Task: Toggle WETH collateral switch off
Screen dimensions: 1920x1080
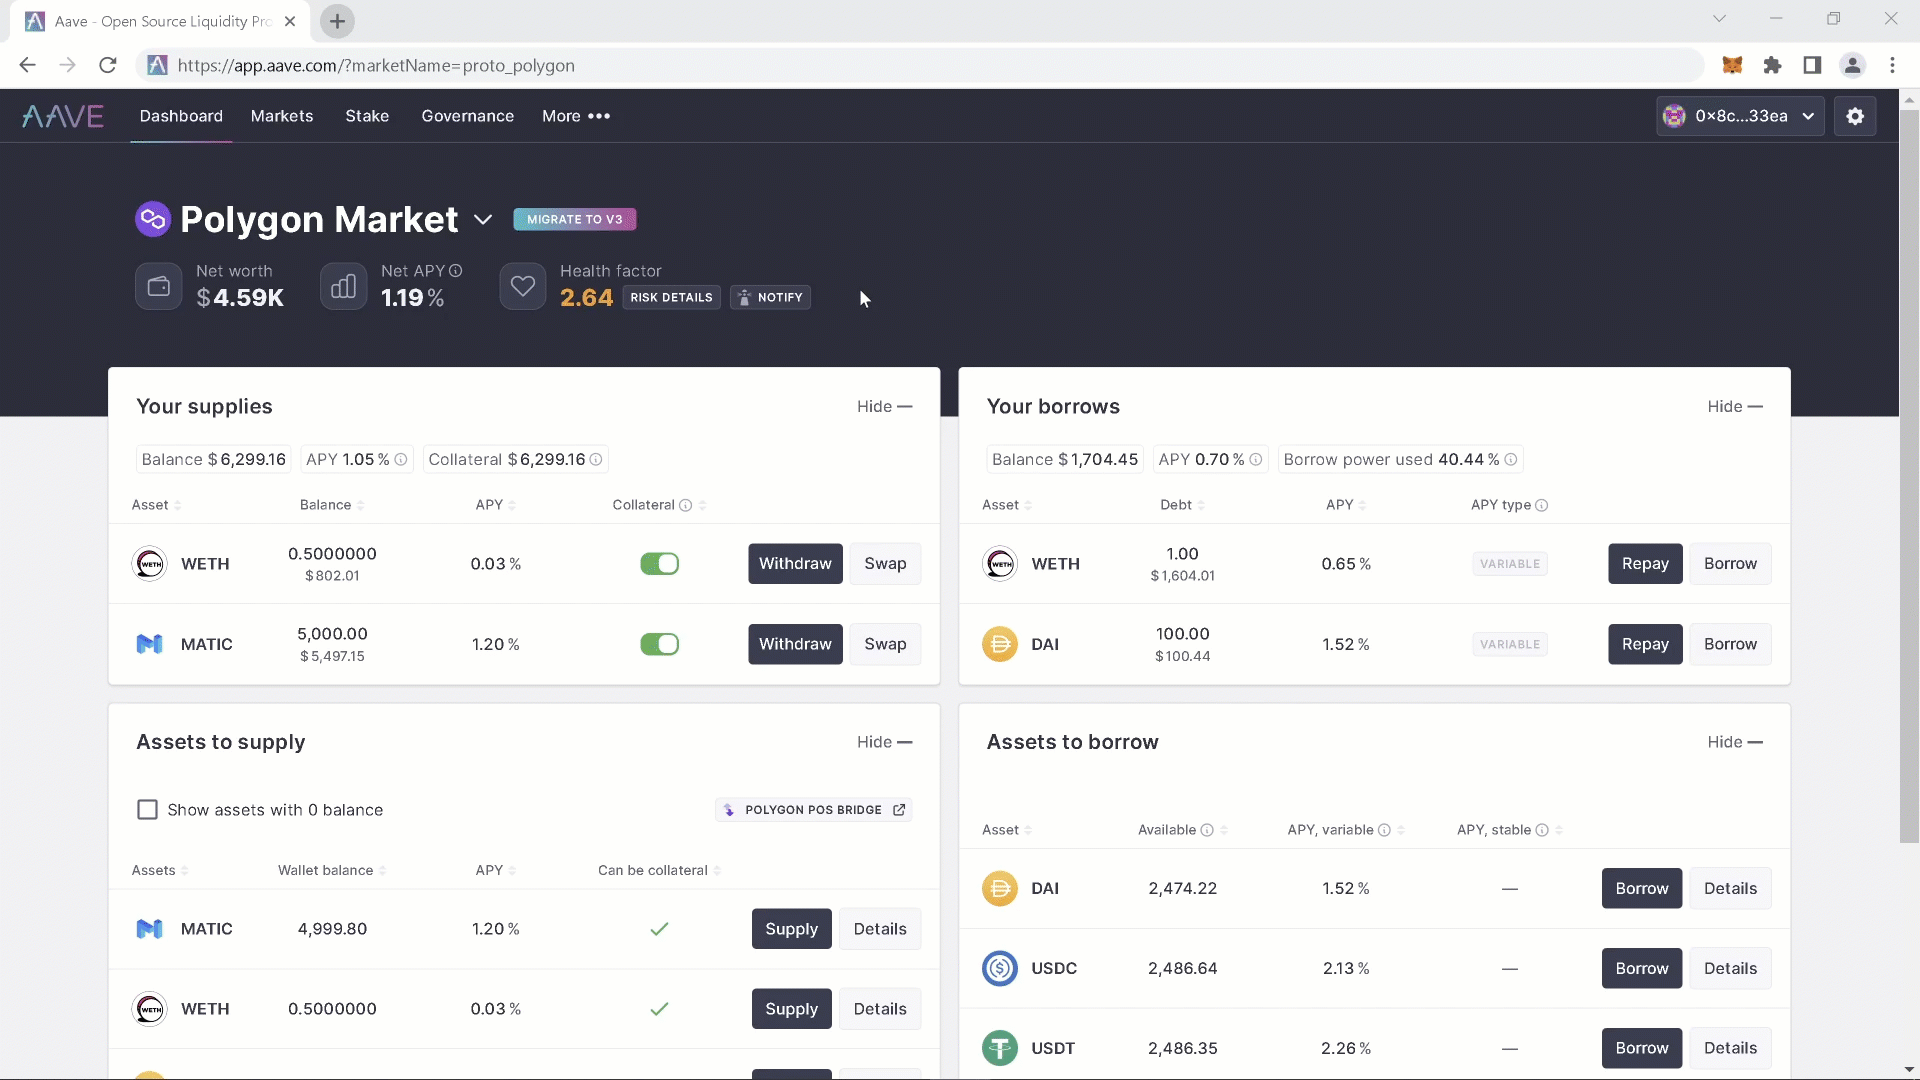Action: [x=659, y=564]
